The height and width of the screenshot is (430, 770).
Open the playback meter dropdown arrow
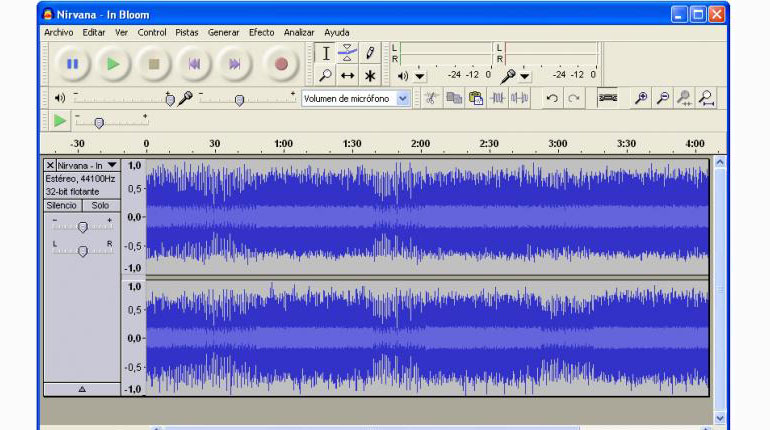[420, 77]
